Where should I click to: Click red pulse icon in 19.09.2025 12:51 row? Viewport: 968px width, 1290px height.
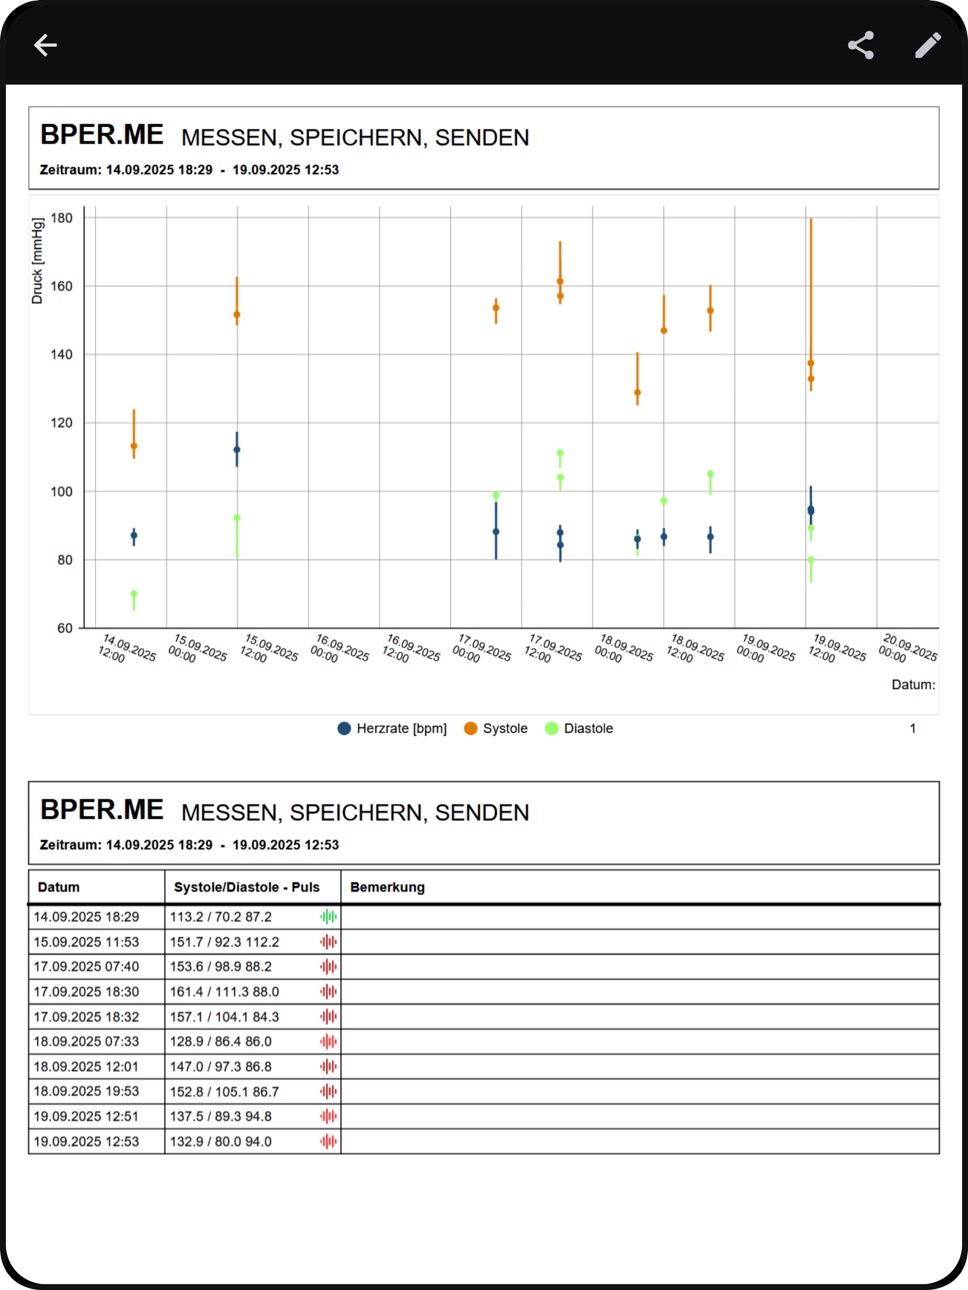click(328, 1117)
